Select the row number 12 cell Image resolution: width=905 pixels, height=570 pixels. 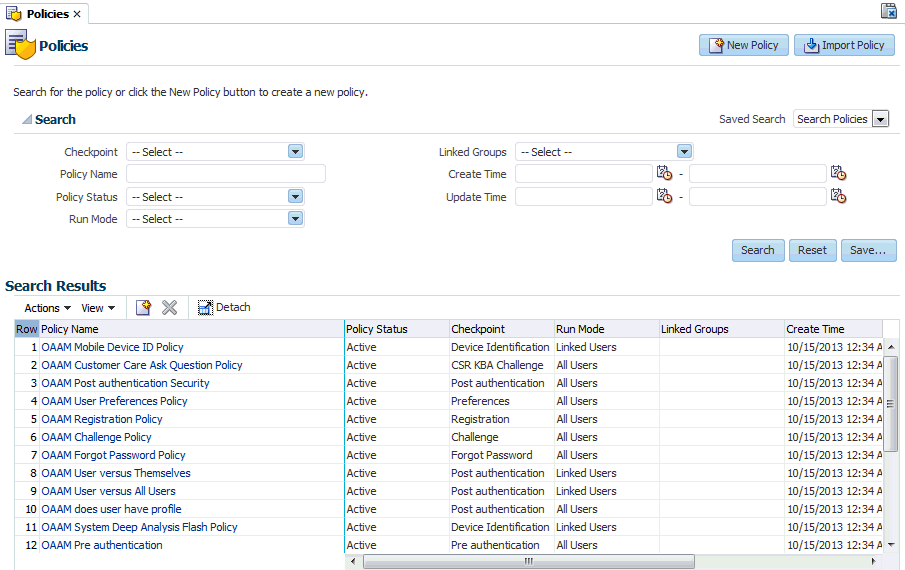(x=27, y=545)
